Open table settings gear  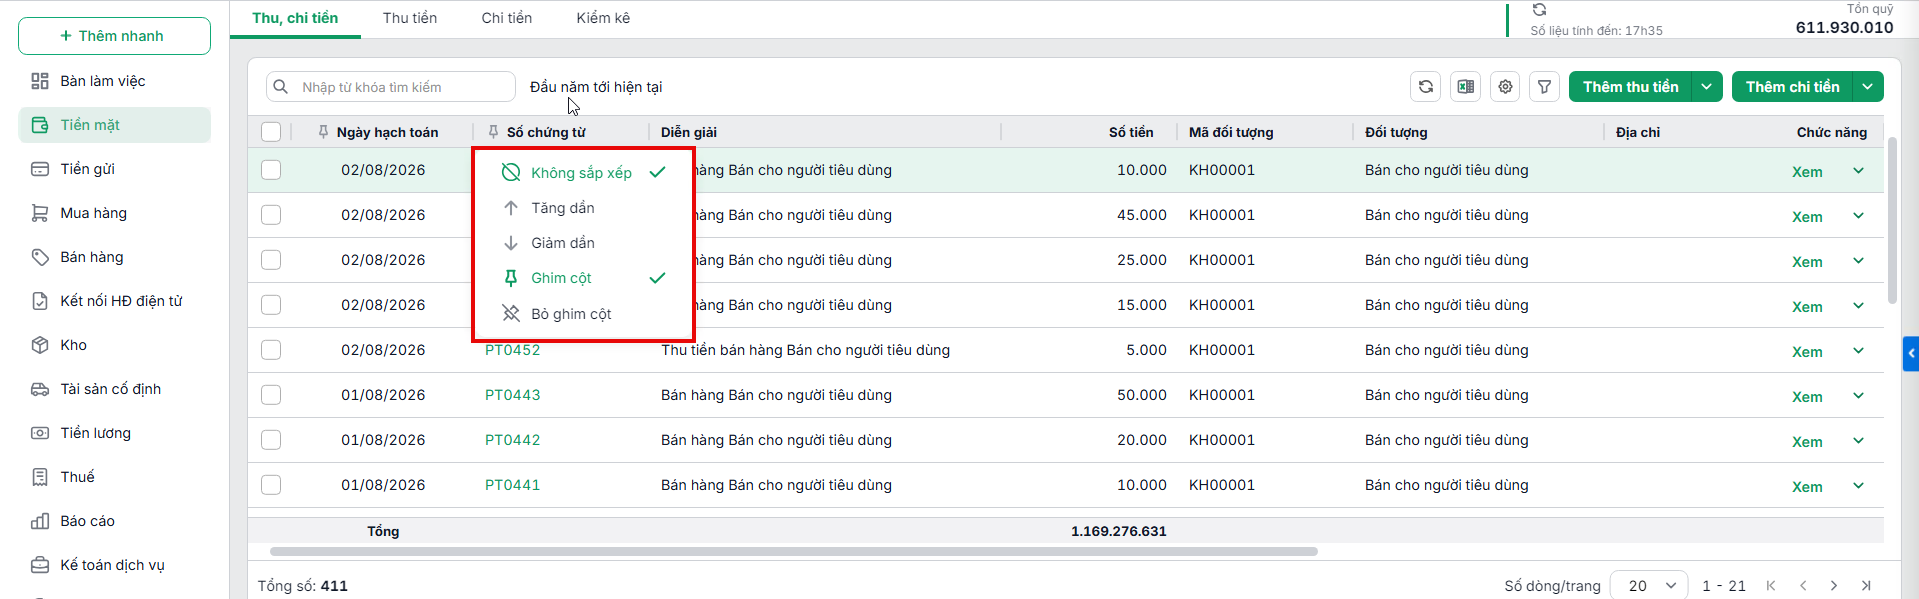tap(1505, 87)
